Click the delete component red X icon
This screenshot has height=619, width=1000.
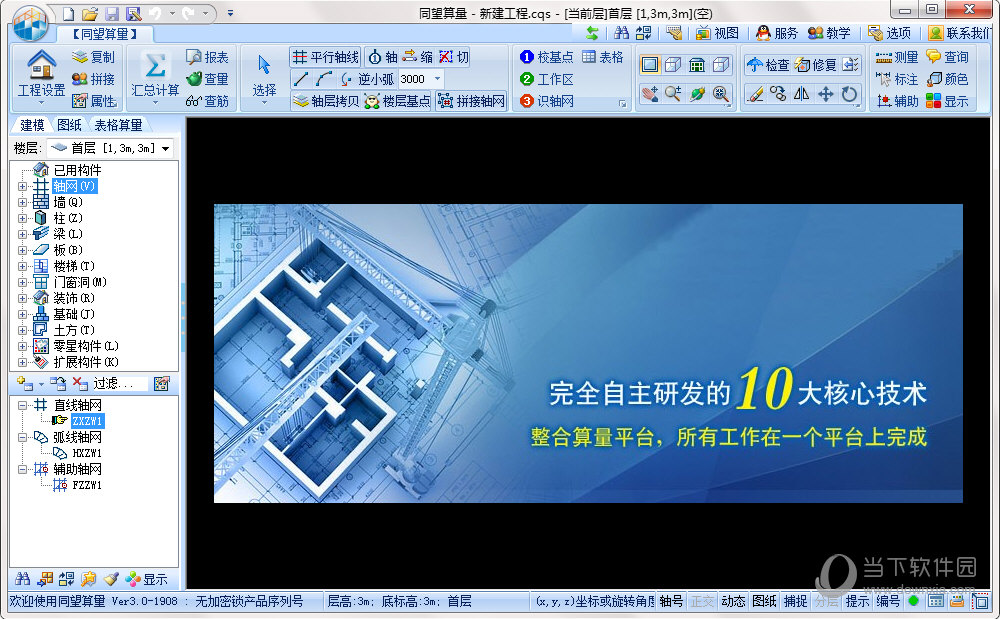pyautogui.click(x=80, y=383)
